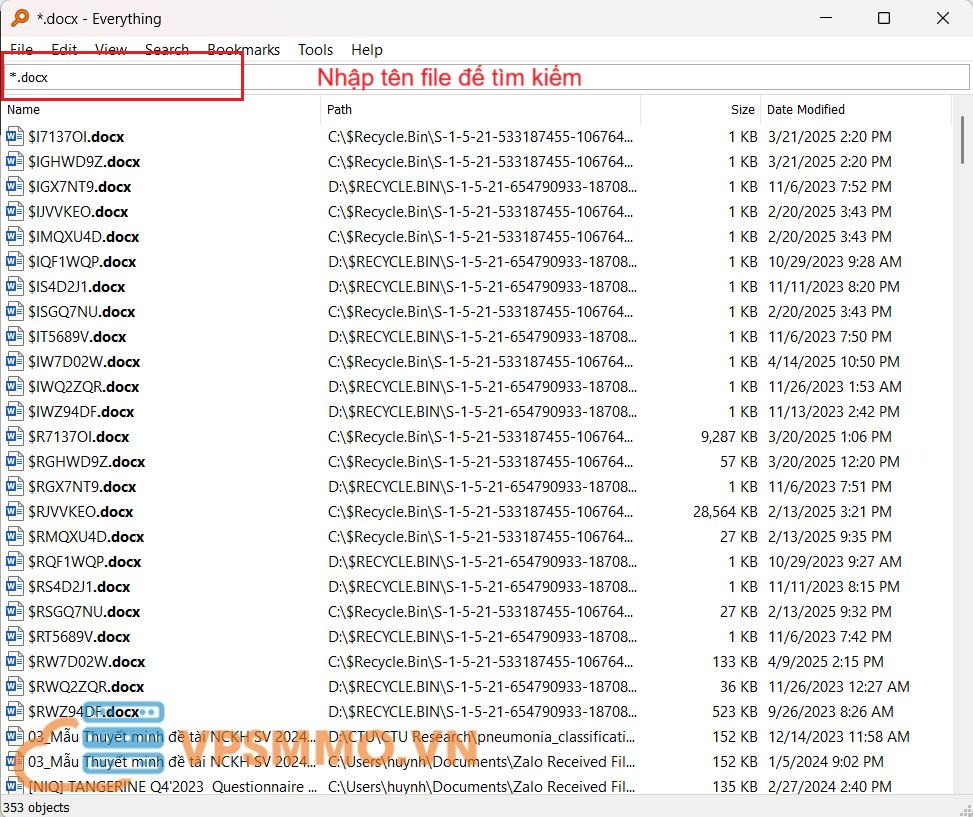The image size is (973, 817).
Task: Open the Tools menu
Action: point(315,49)
